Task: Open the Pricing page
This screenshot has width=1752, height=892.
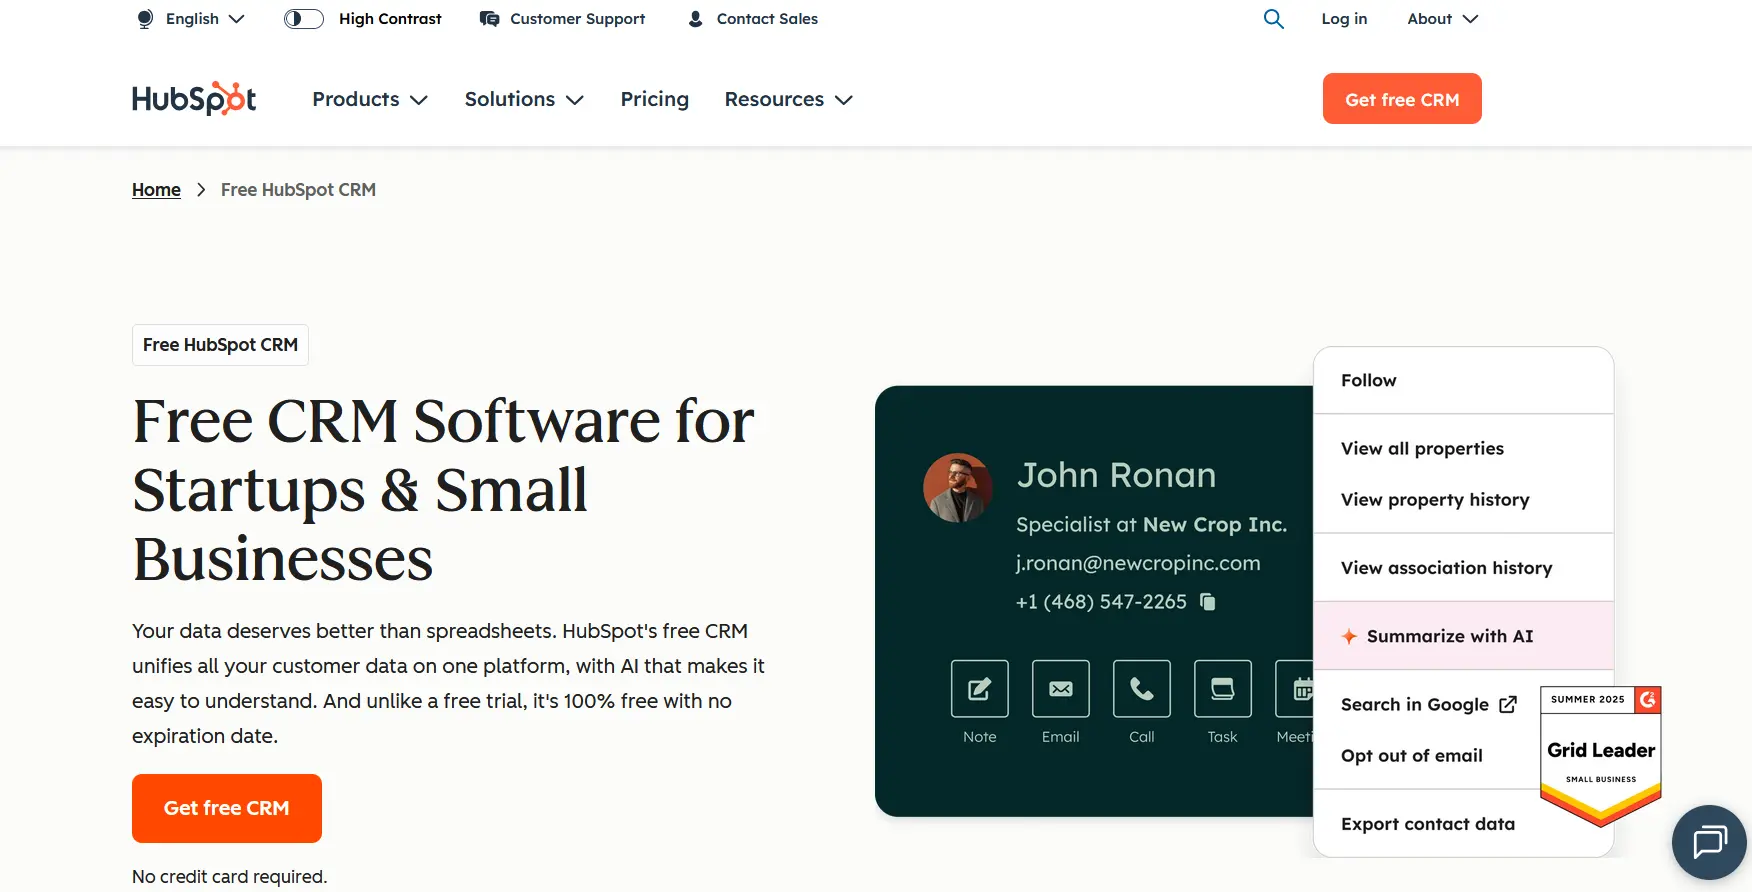Action: tap(655, 99)
